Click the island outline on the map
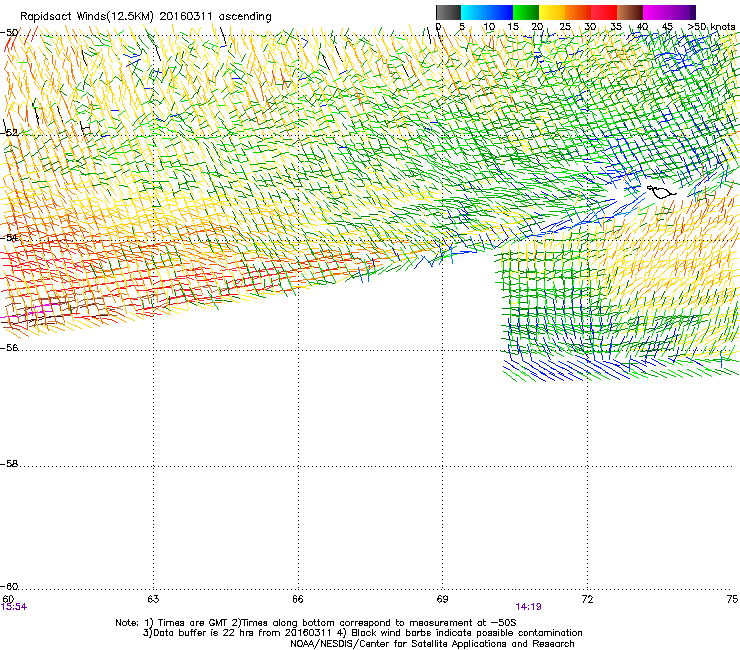The width and height of the screenshot is (740, 650). (661, 192)
